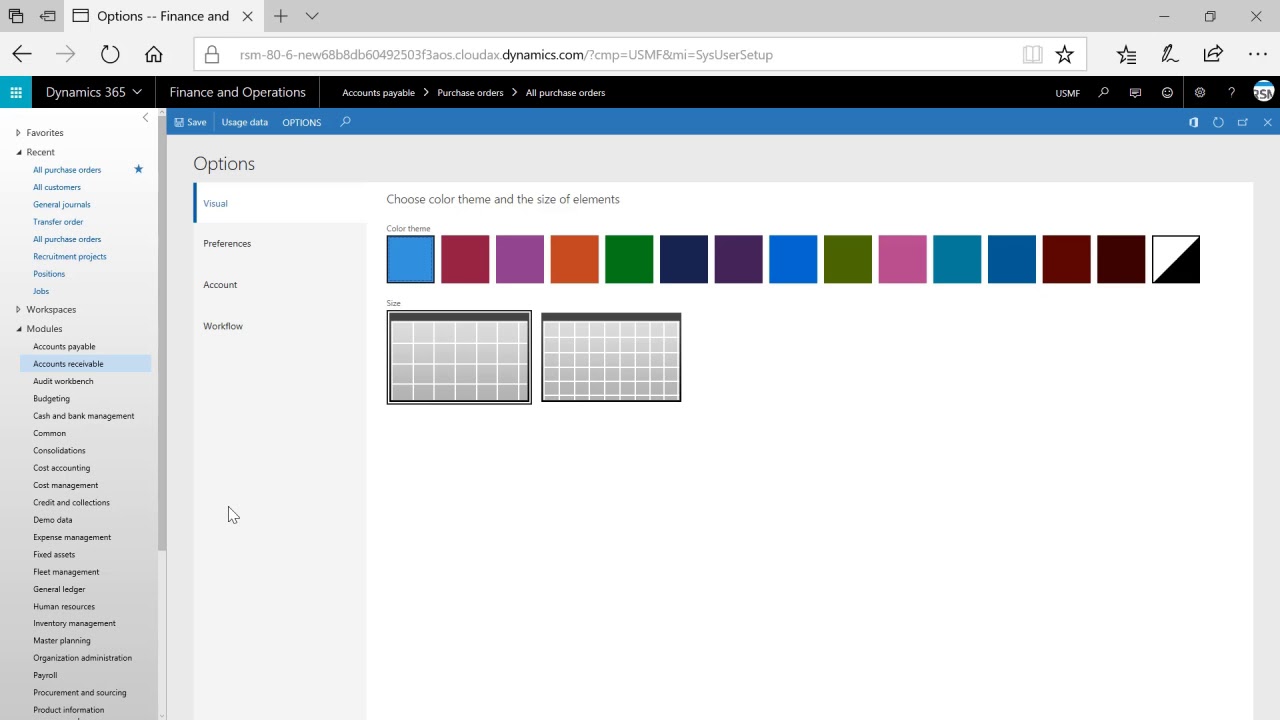Unfavorite All purchase orders via the star icon
The image size is (1280, 720).
[139, 169]
